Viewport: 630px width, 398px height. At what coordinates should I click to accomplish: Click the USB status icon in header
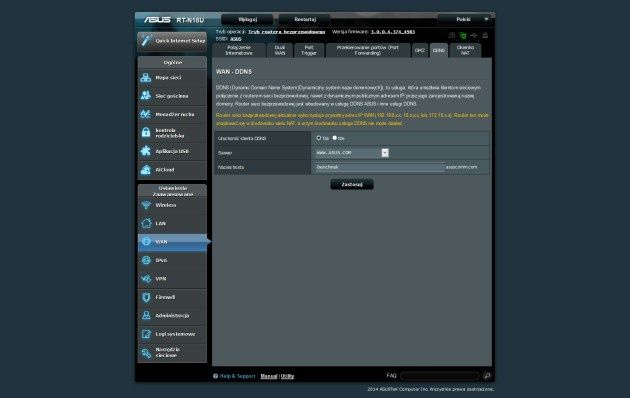pyautogui.click(x=474, y=36)
